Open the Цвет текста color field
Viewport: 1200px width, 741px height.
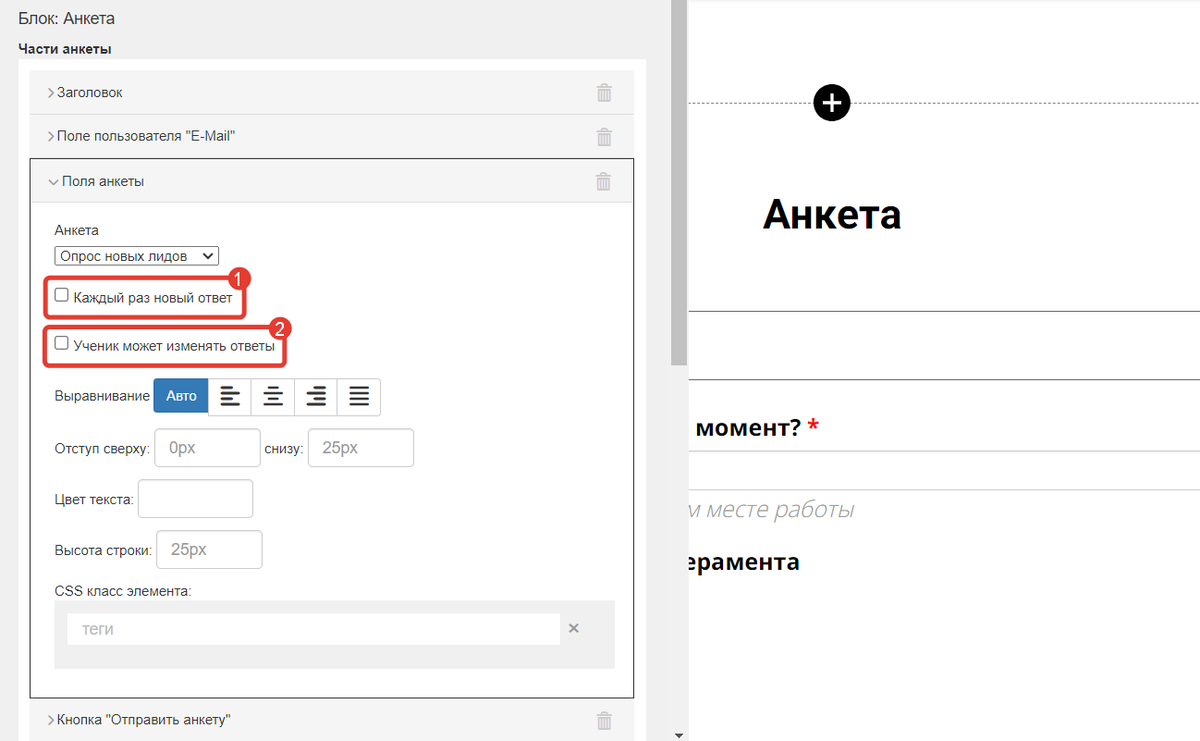tap(195, 499)
